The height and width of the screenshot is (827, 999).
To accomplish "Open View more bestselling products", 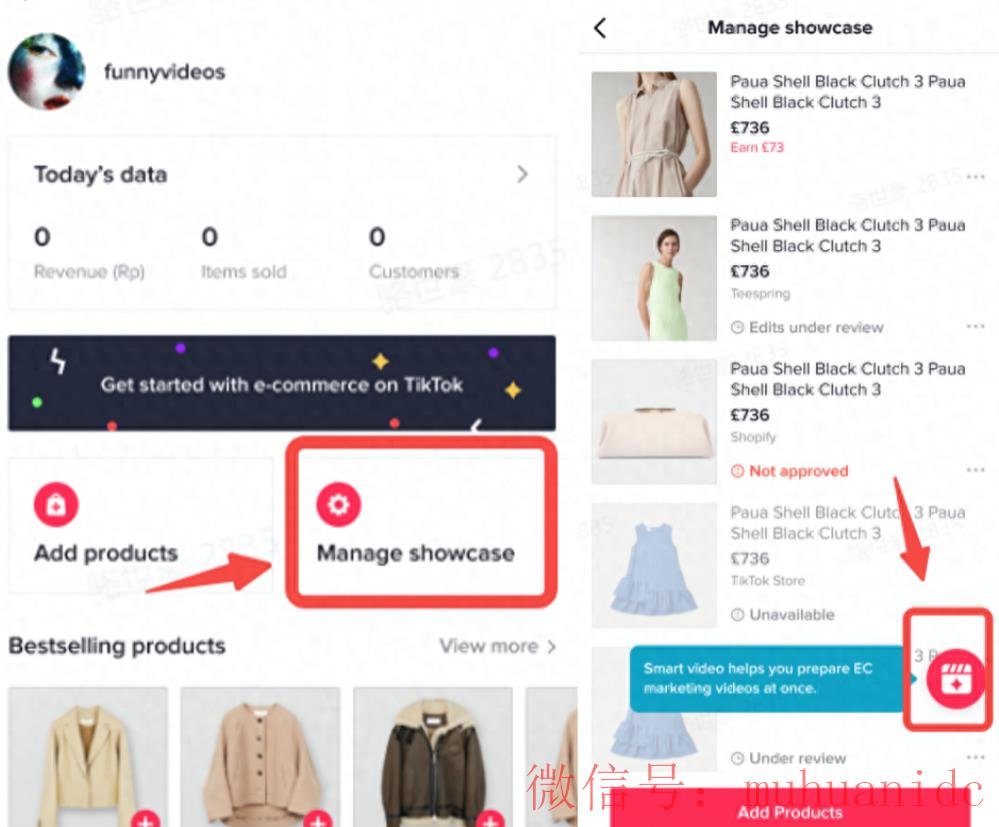I will 497,646.
